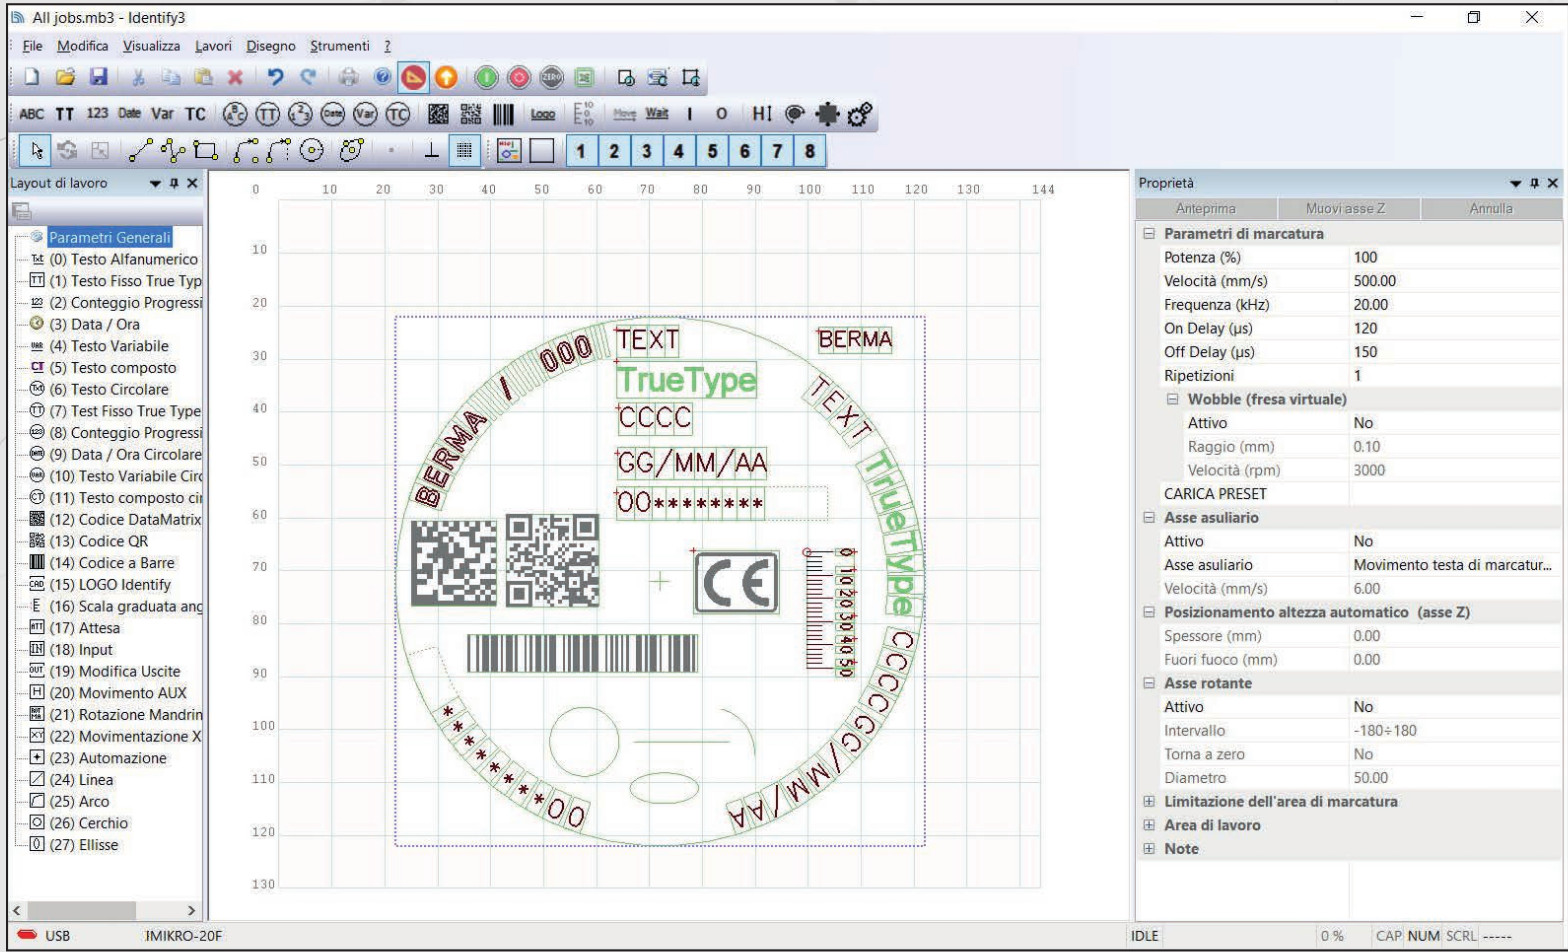
Task: Click the Annulla button
Action: pos(1490,209)
